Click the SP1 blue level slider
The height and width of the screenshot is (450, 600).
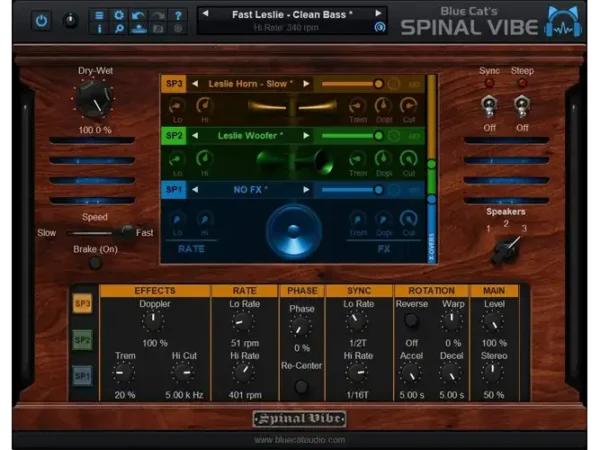point(352,190)
